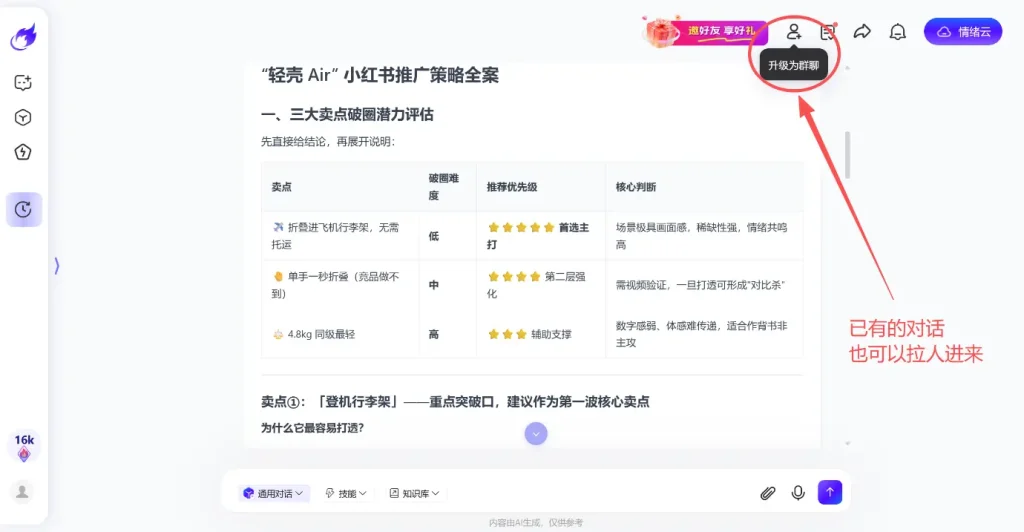The image size is (1024, 532).
Task: Click the 情绪云 button
Action: point(962,32)
